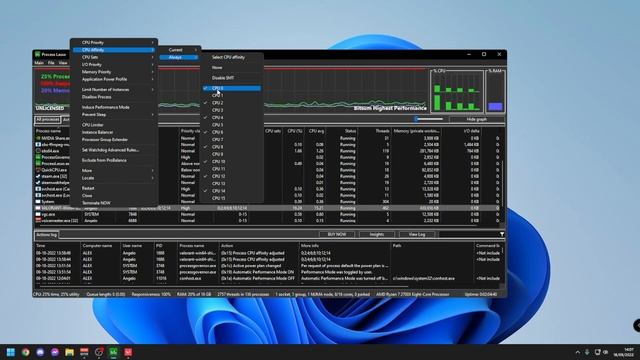Show hidden tray icons chevron

(x=578, y=352)
